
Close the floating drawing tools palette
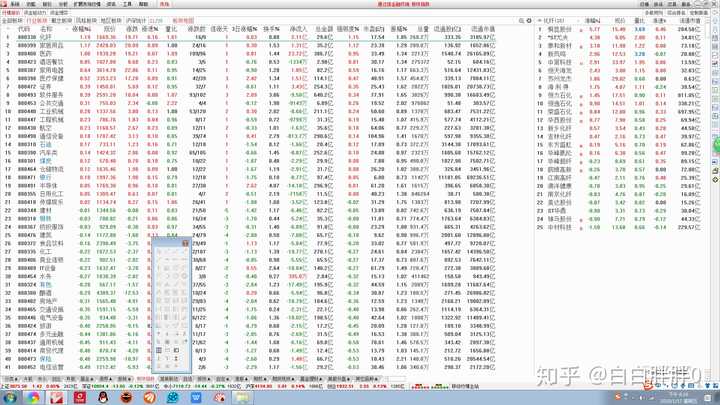pos(186,243)
